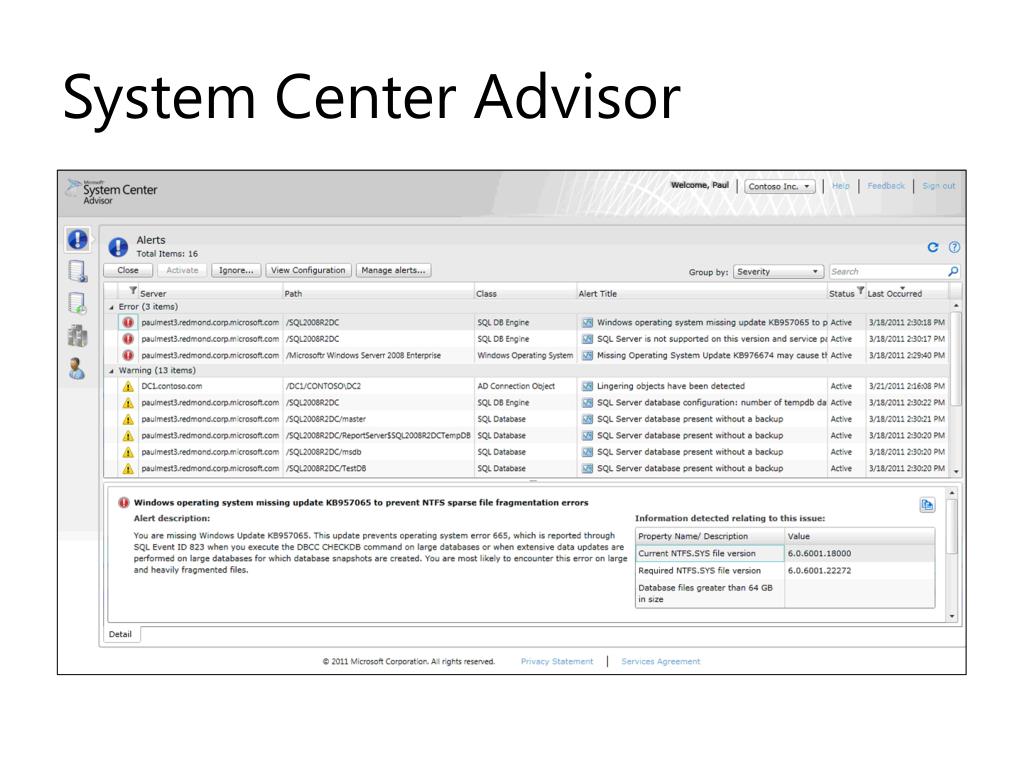Sort by the Alert Title column header

[x=597, y=293]
